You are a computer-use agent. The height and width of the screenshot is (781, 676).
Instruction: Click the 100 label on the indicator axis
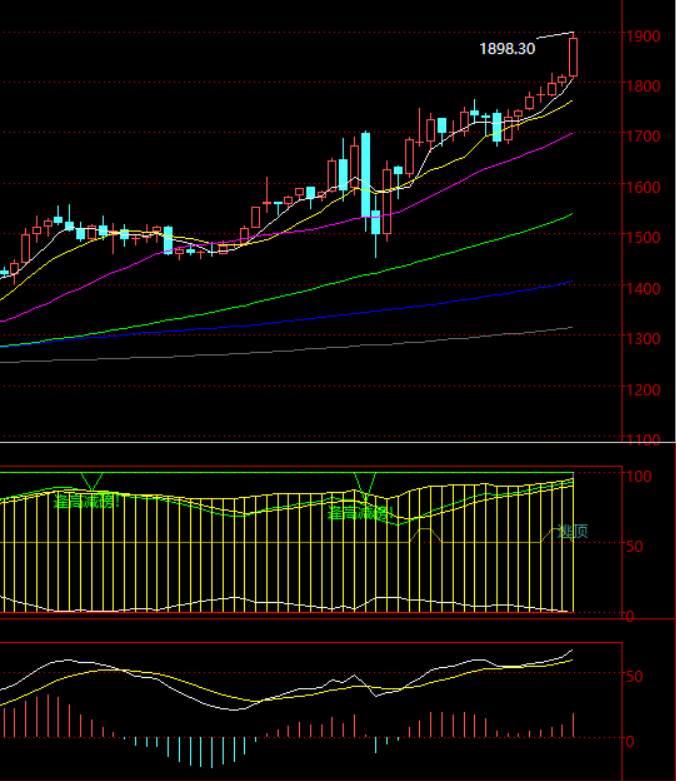[x=639, y=476]
